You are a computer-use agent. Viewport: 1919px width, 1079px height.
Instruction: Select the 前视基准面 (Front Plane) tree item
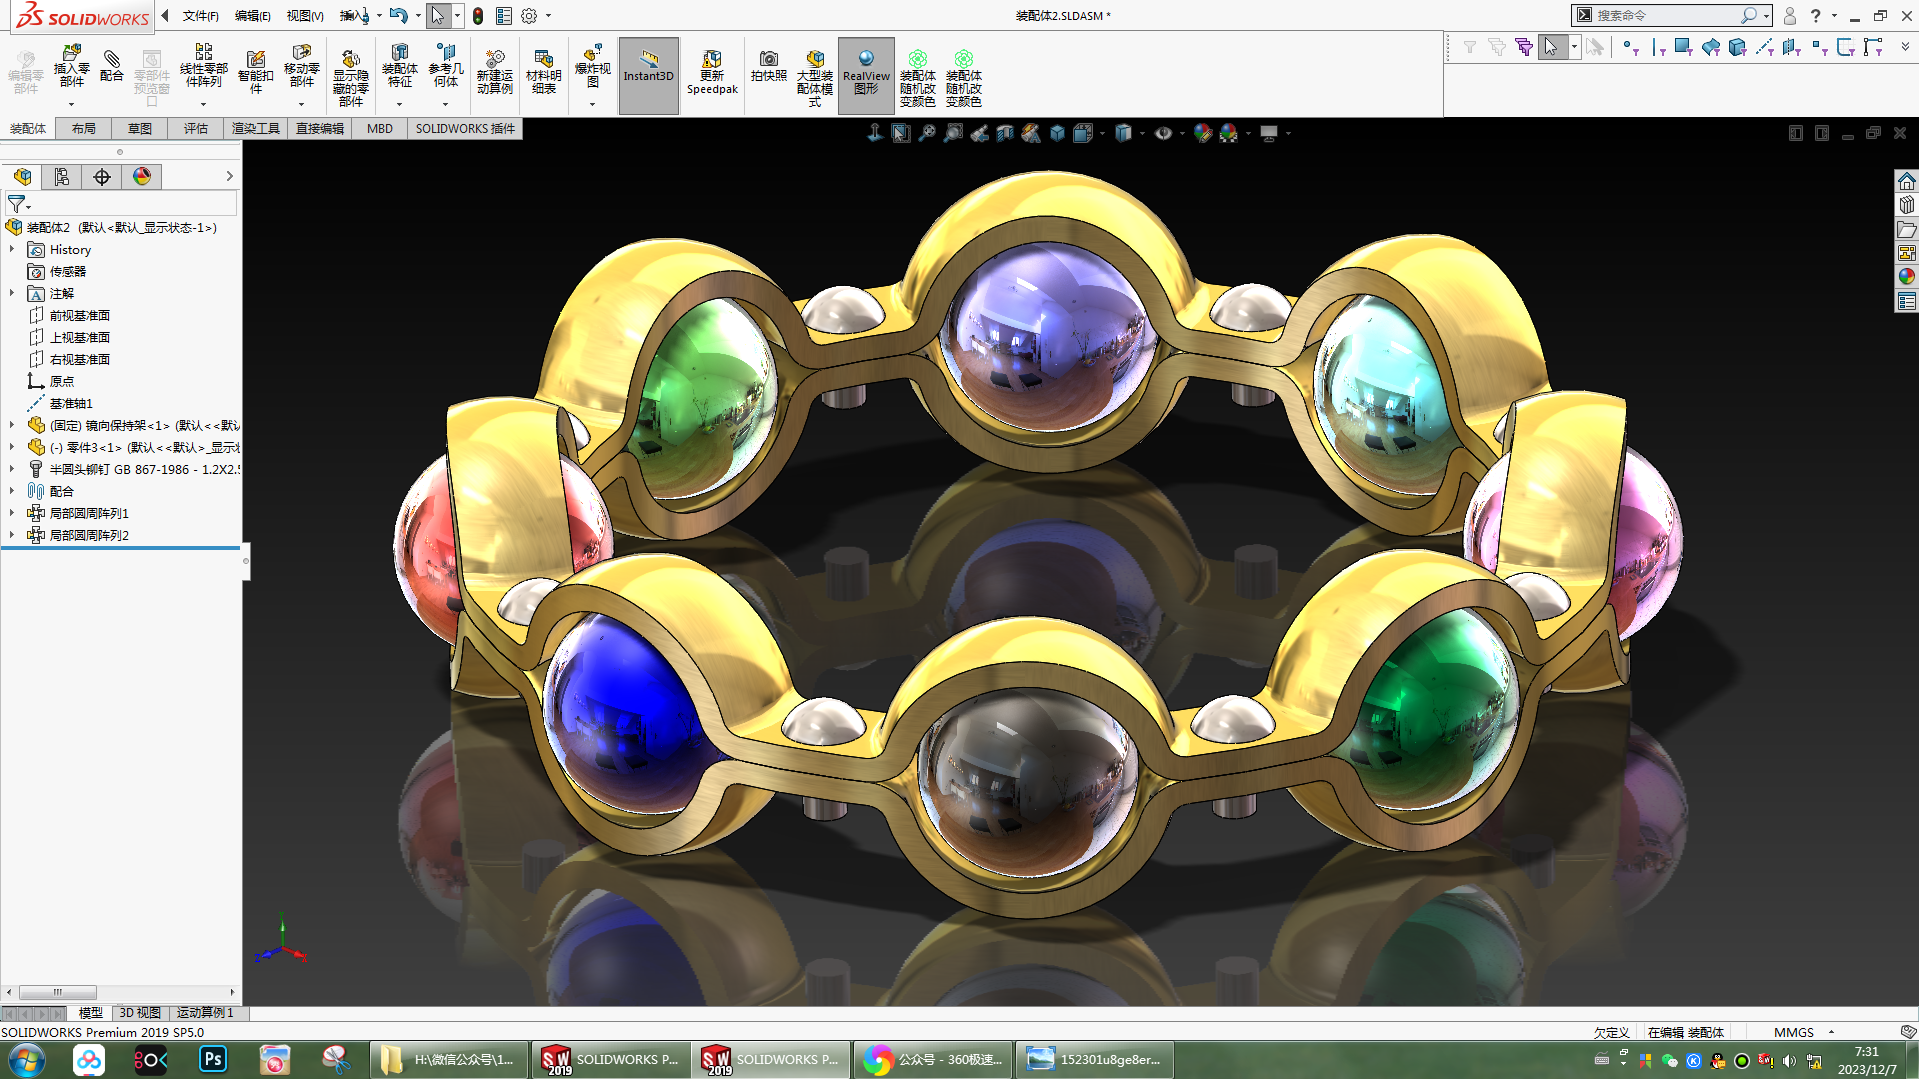coord(80,315)
